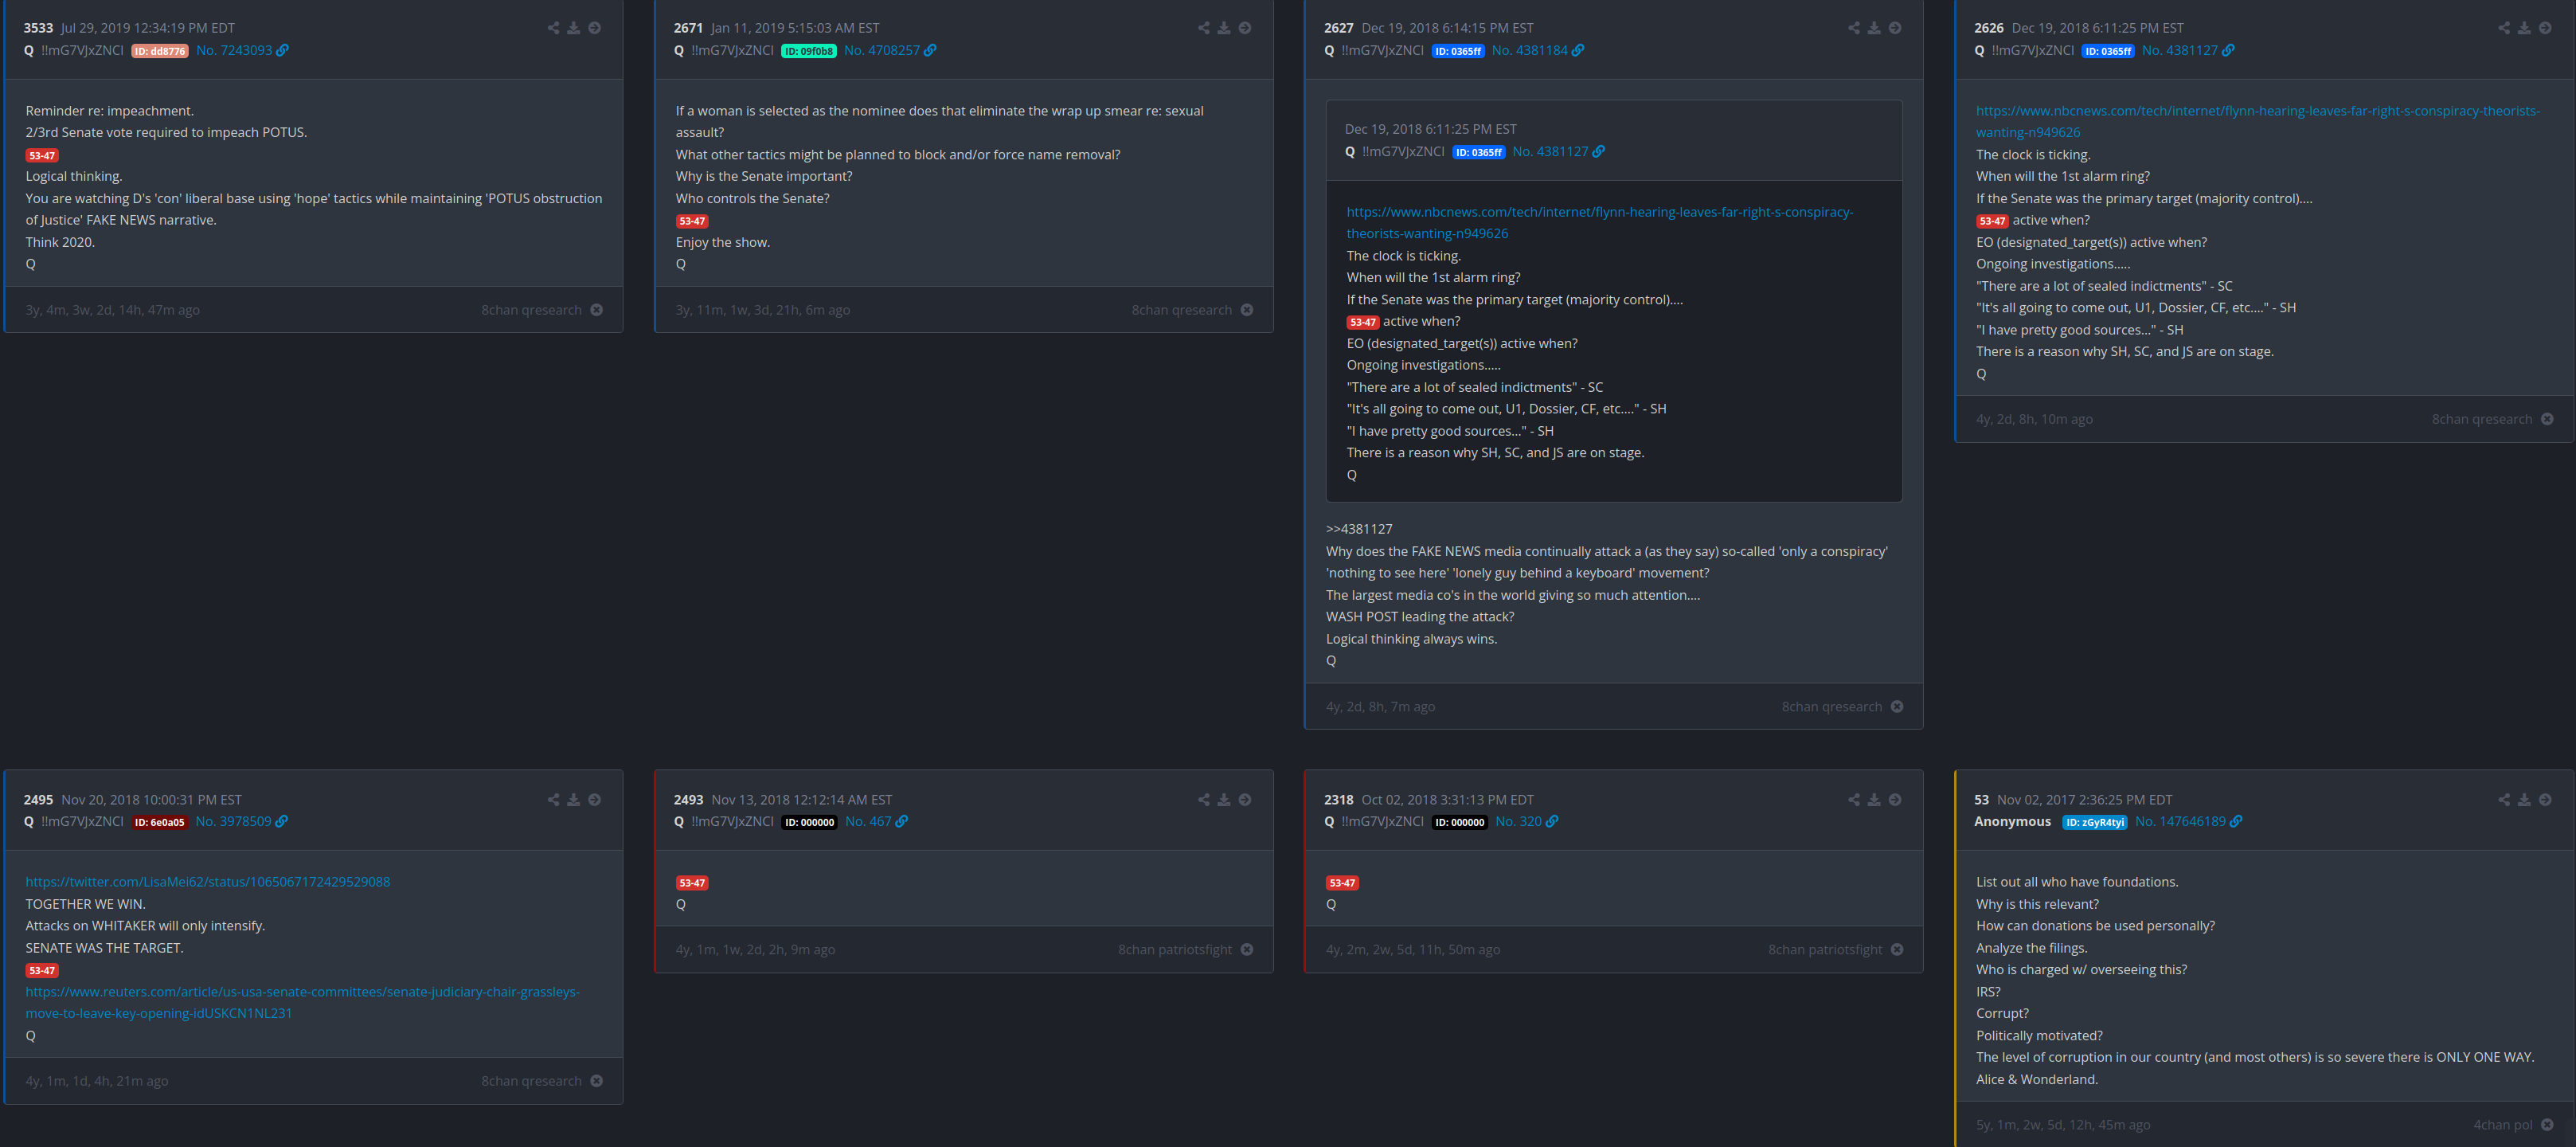Click X icon beside 8chan qresearch on post 2627
Screen dimensions: 2576x1147
1897,707
